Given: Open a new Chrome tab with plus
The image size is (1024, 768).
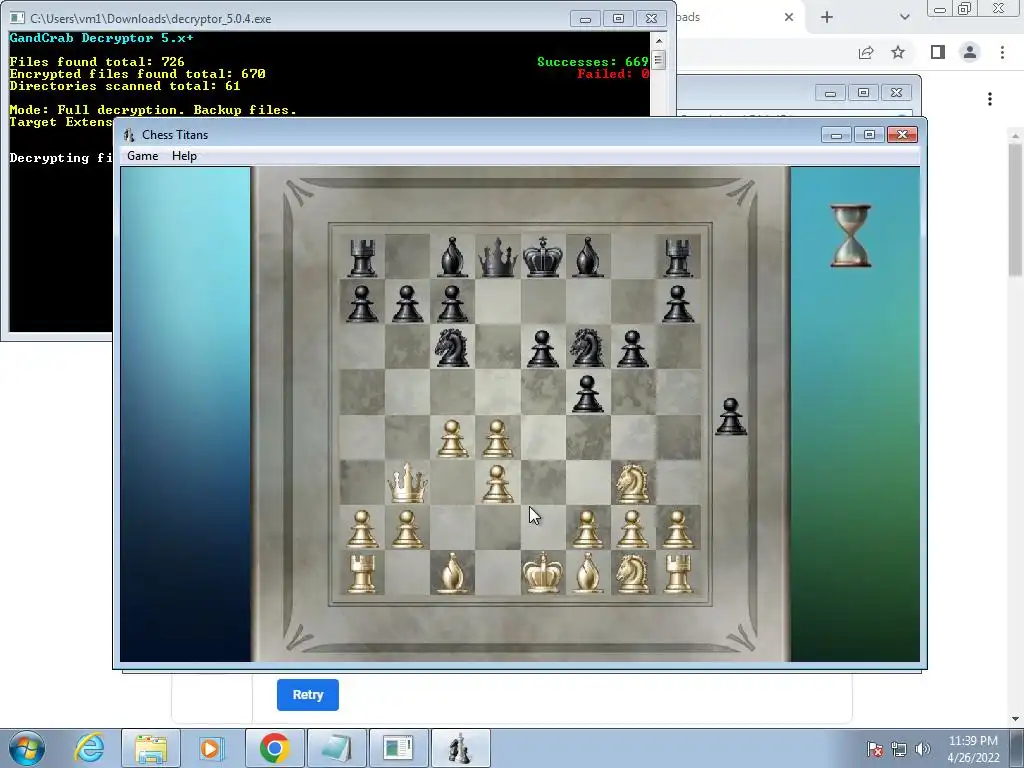Looking at the screenshot, I should [827, 17].
